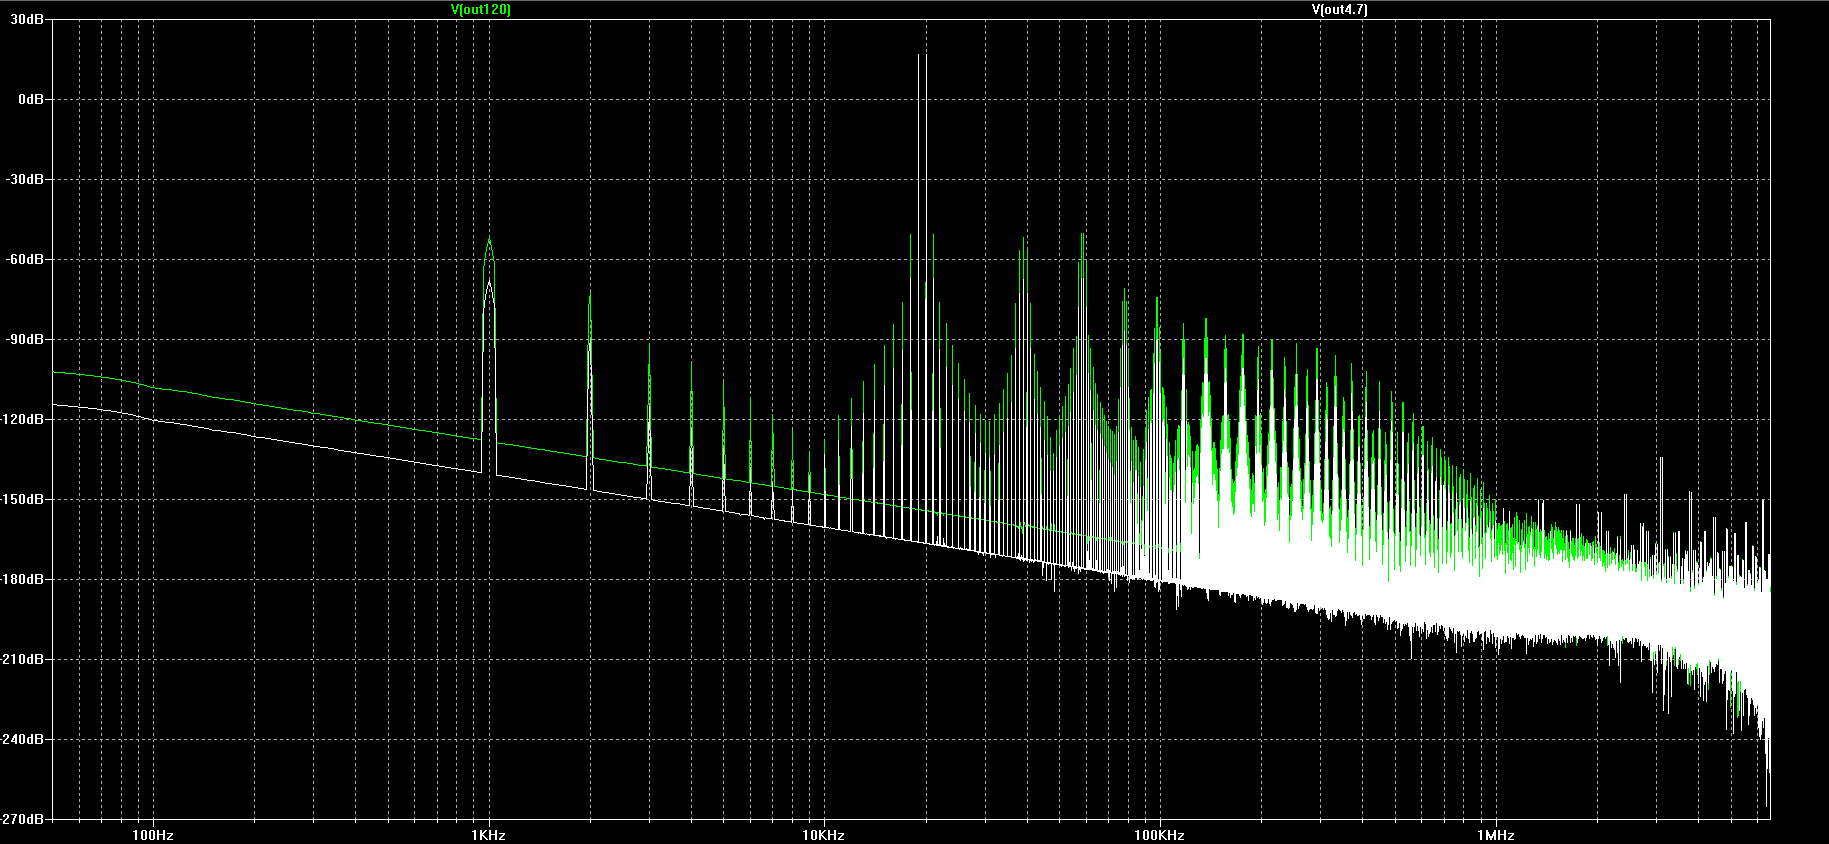
Task: Click the -60dB axis label
Action: pos(27,260)
